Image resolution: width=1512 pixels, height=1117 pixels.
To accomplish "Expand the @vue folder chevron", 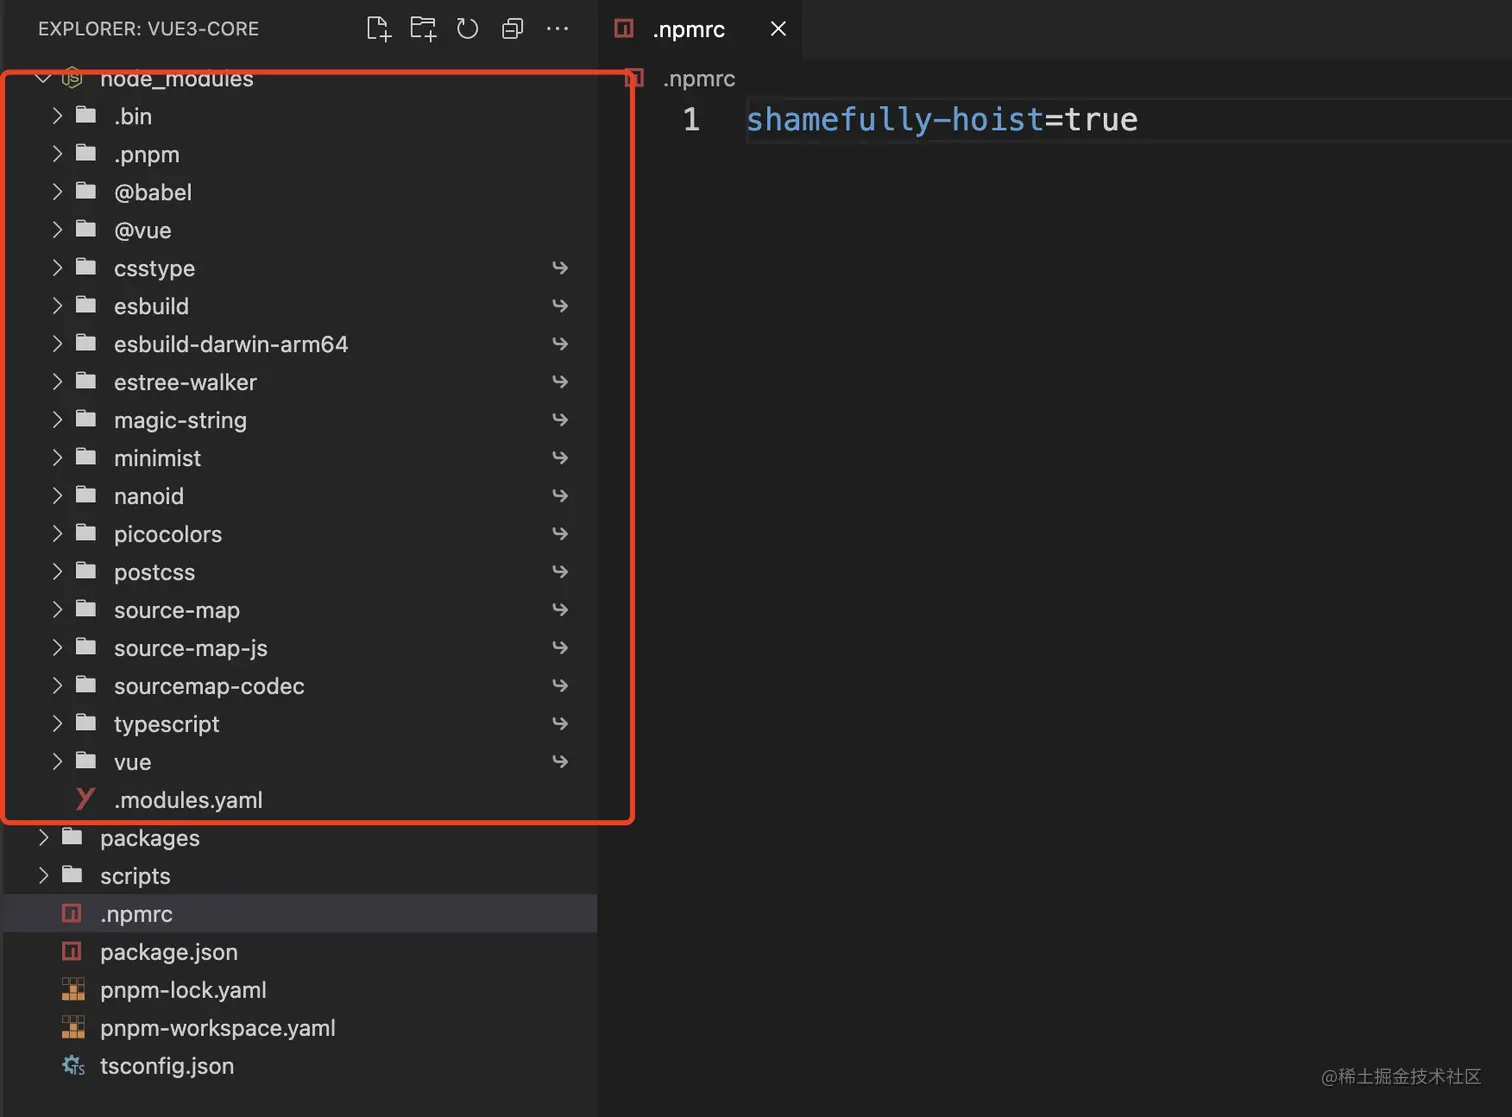I will coord(57,230).
